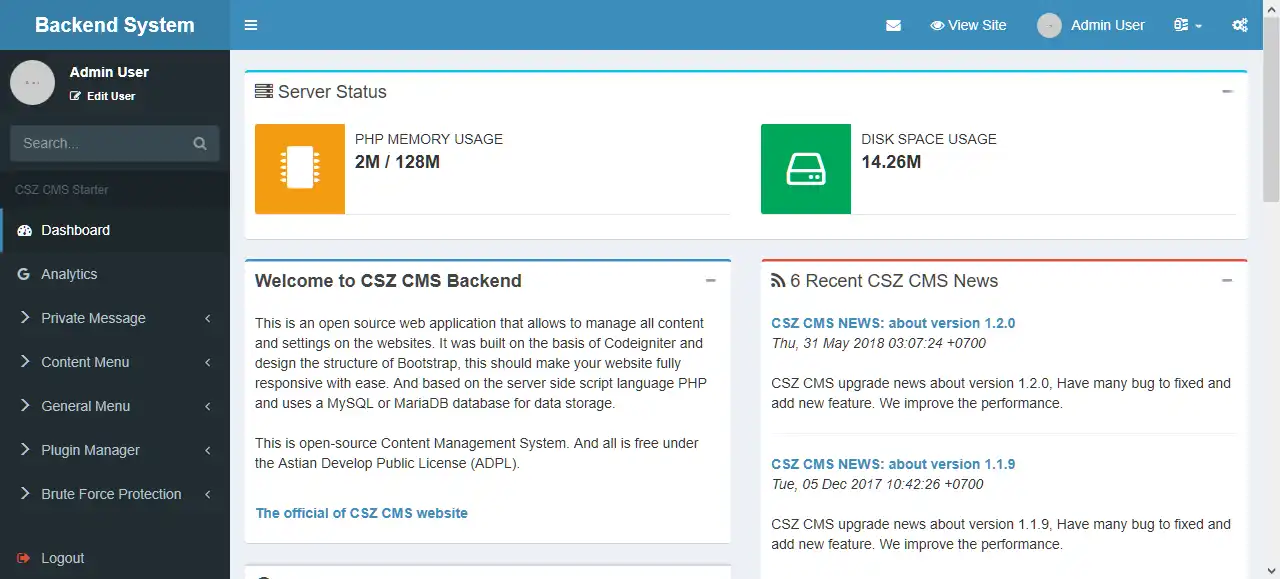1280x579 pixels.
Task: Open the official CSZ CMS website link
Action: point(361,513)
